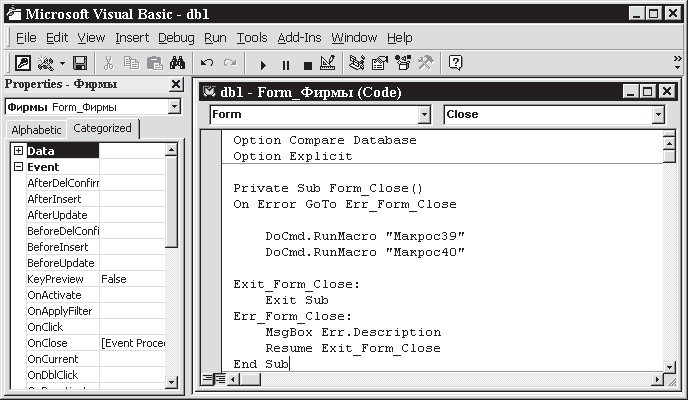
Task: Collapse the Event category
Action: (18, 167)
